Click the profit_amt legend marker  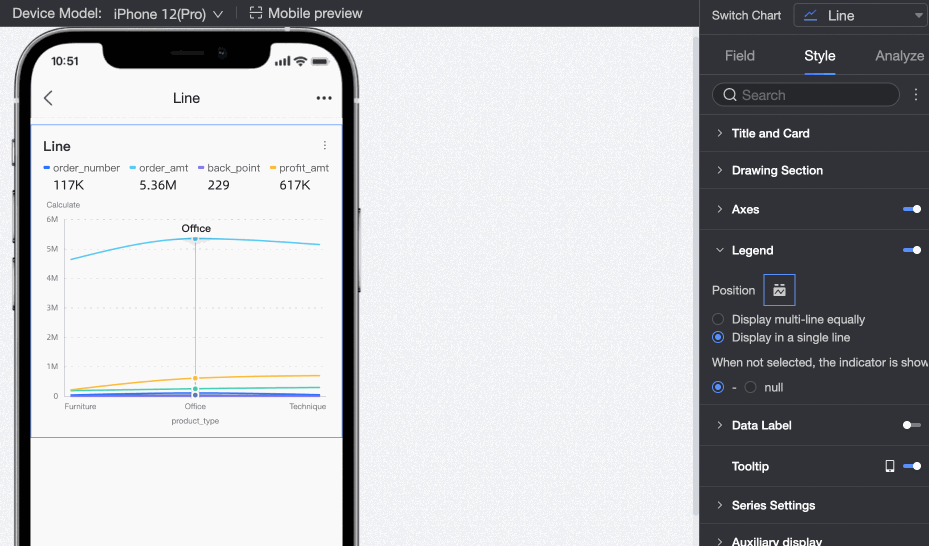pyautogui.click(x=273, y=168)
